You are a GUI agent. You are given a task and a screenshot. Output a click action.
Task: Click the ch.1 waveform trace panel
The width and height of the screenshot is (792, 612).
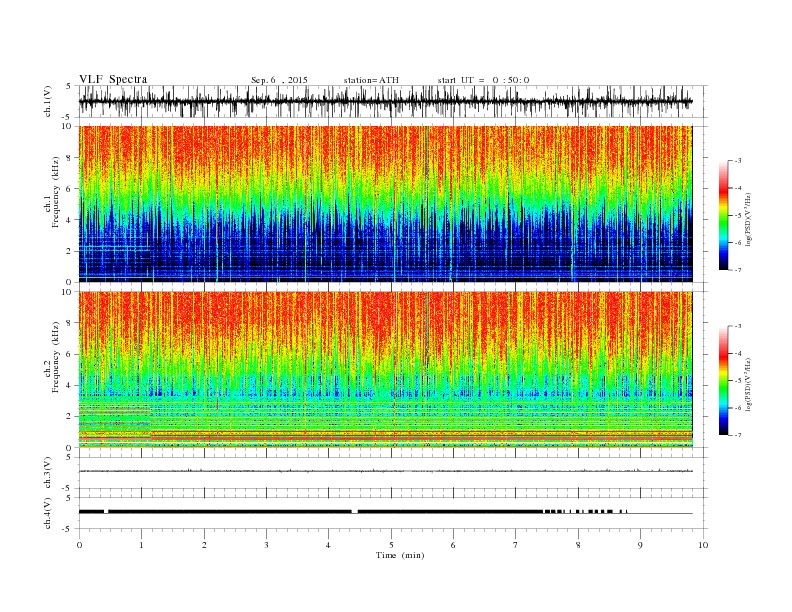click(393, 101)
